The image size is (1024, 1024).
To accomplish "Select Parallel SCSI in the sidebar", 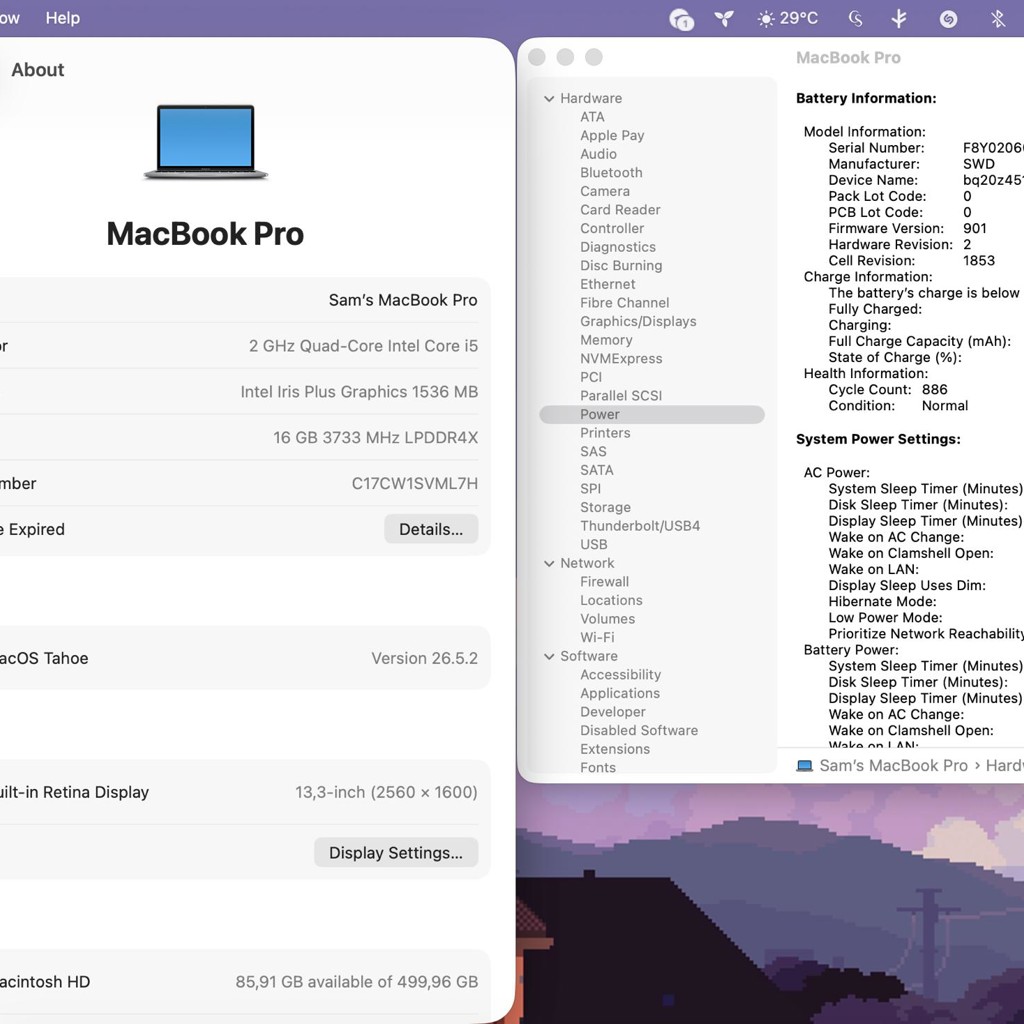I will [620, 396].
